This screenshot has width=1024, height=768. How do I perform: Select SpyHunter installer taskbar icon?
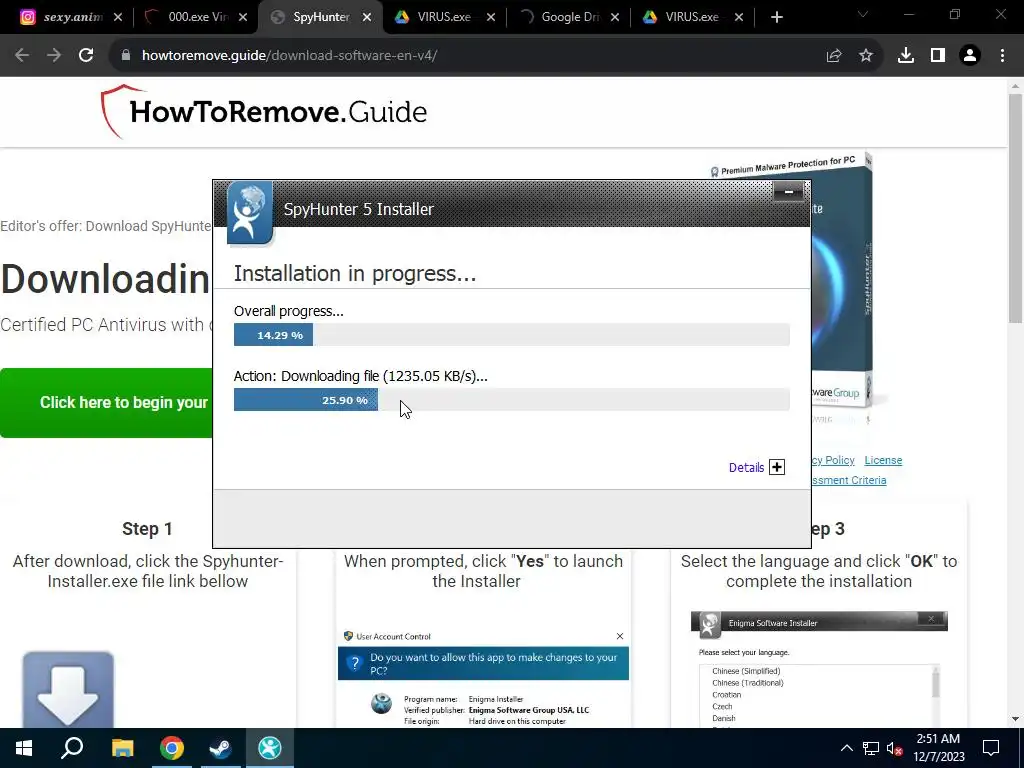pos(269,748)
